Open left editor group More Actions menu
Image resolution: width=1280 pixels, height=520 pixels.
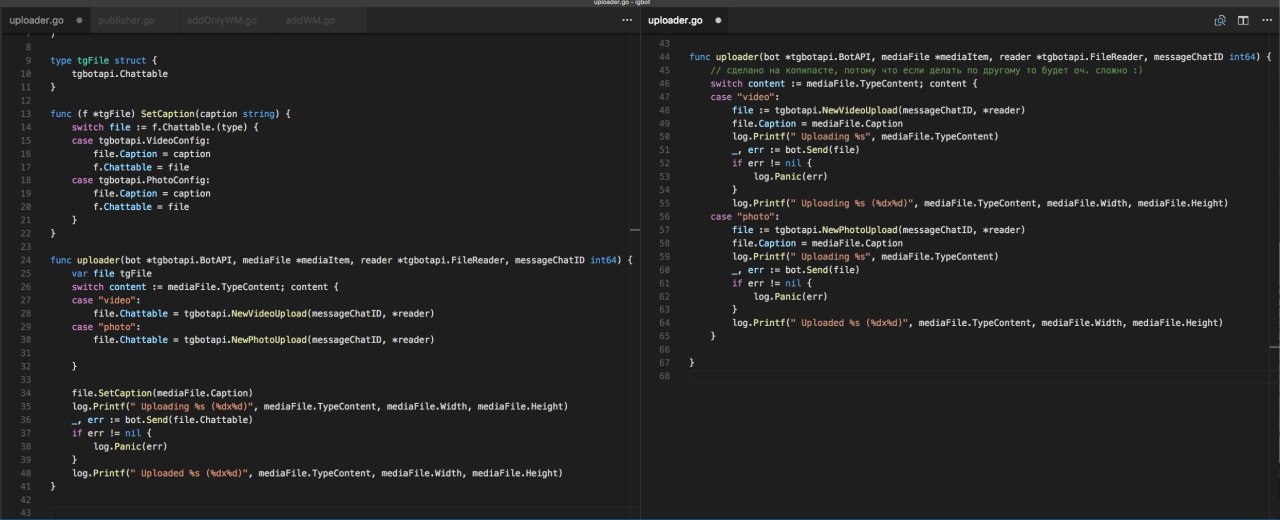click(x=627, y=20)
